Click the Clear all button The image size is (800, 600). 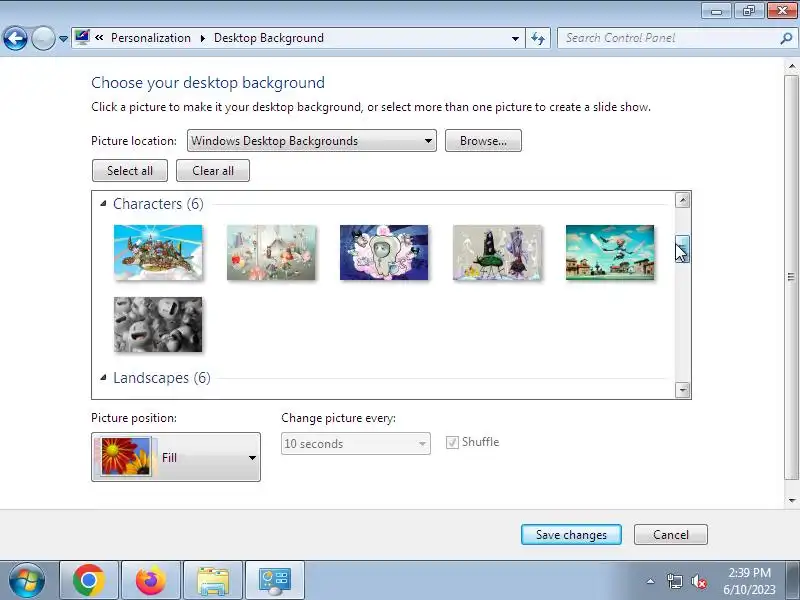click(x=213, y=171)
